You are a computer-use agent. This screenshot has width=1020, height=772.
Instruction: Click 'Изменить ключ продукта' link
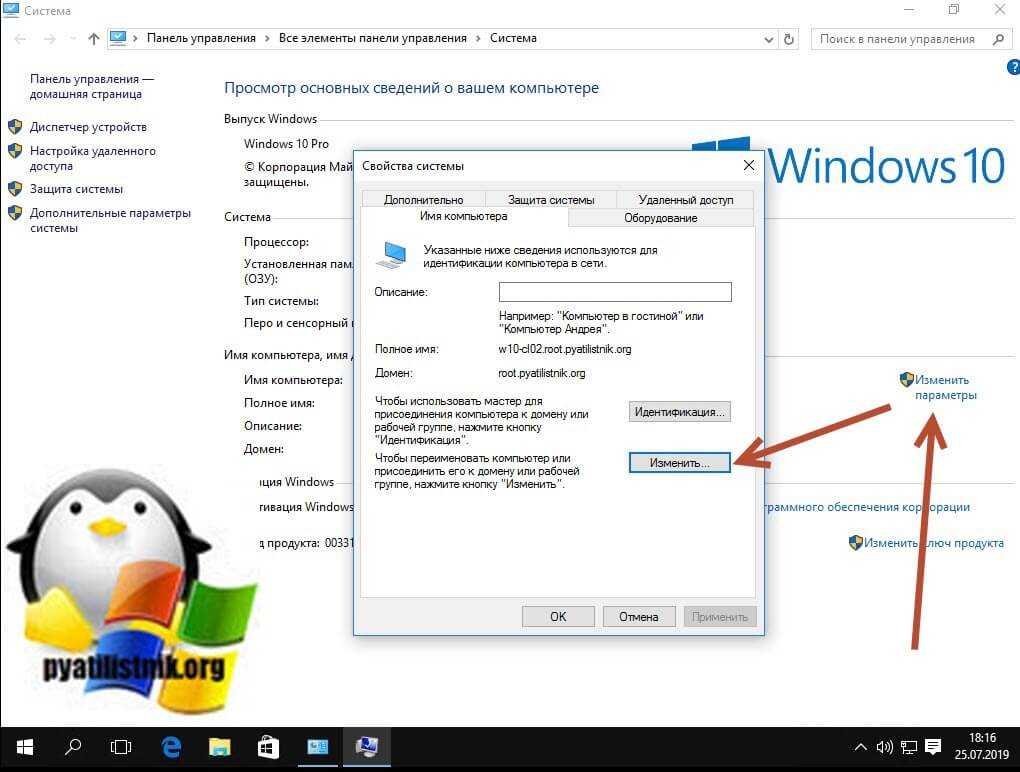pos(933,543)
